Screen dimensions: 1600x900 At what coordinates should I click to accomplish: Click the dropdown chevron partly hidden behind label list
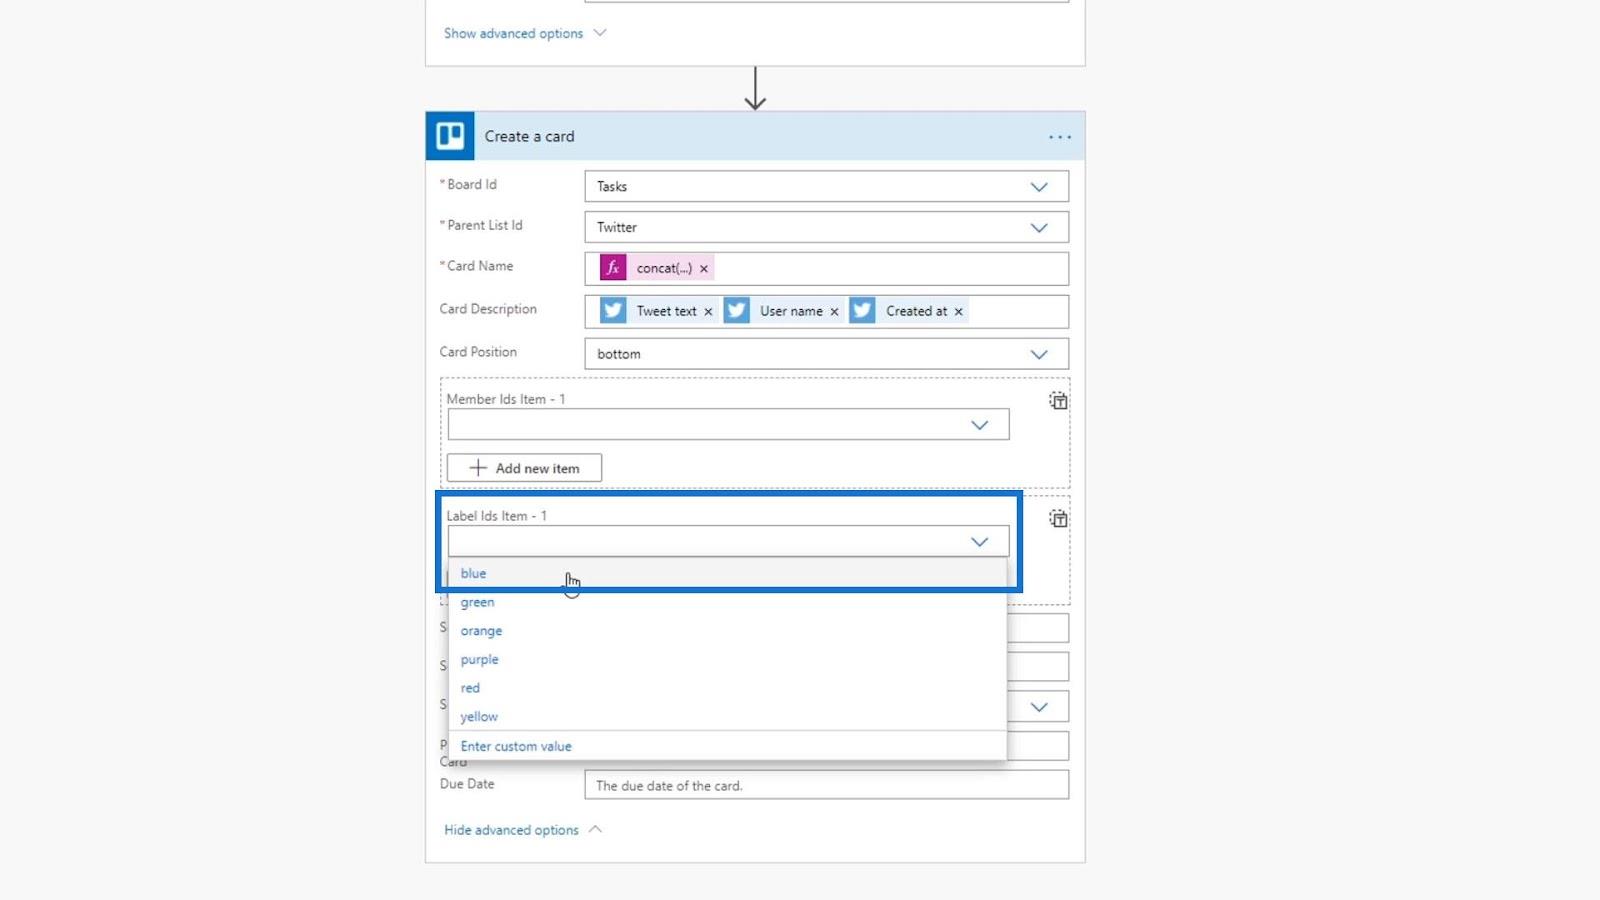point(1039,707)
